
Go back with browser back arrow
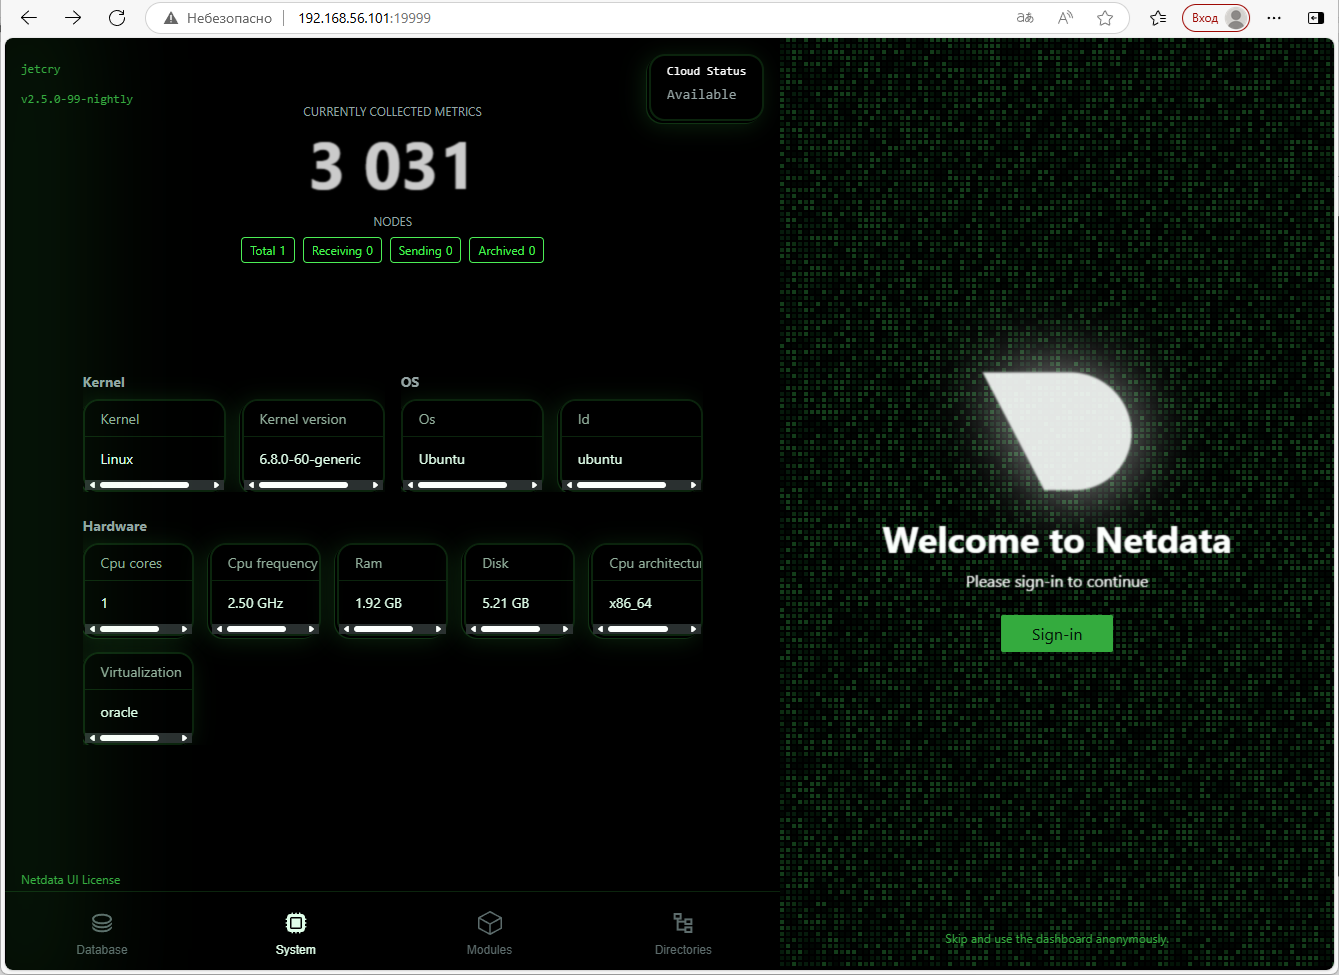coord(29,18)
